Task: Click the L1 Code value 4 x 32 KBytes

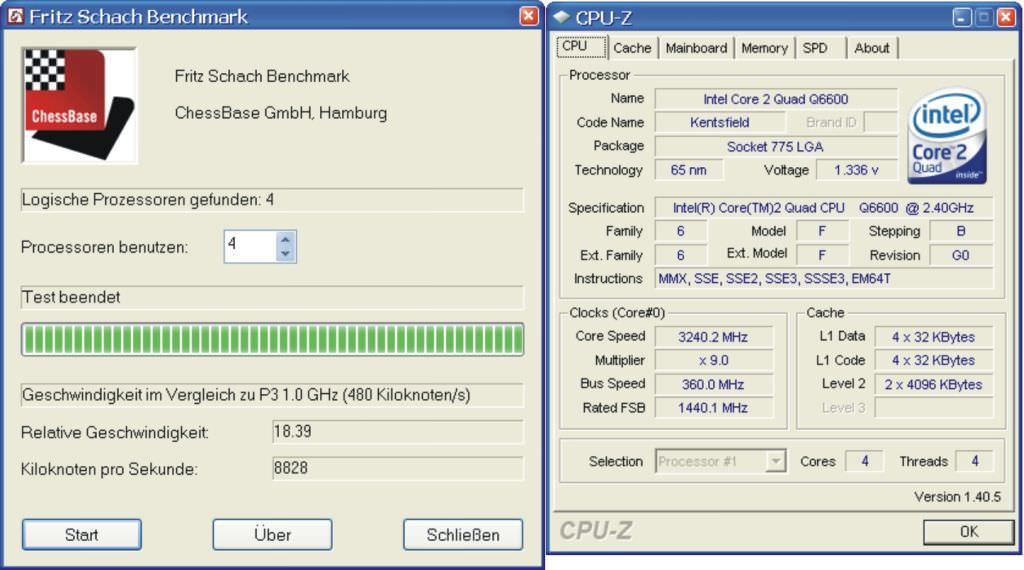Action: click(933, 360)
